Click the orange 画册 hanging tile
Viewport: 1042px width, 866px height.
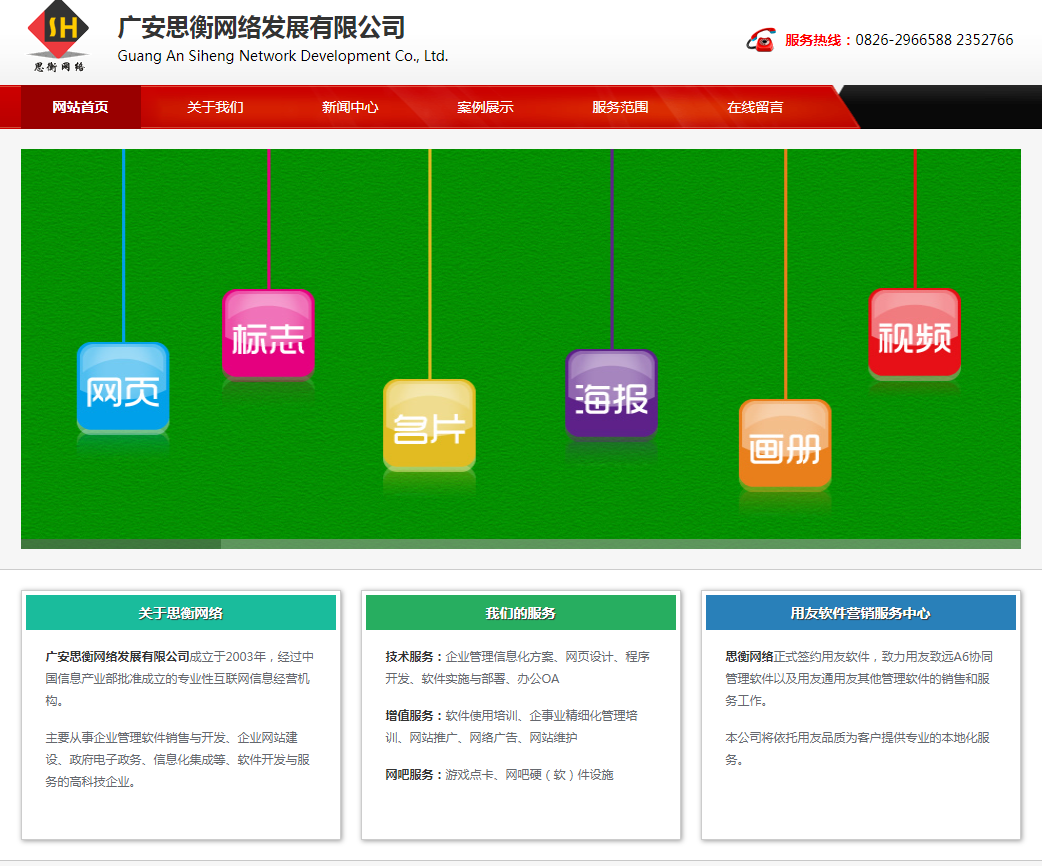785,445
